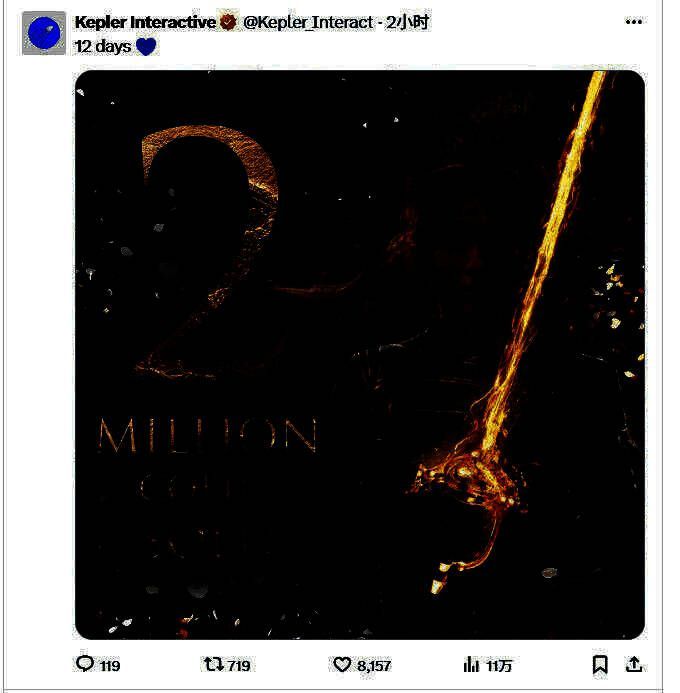Click the 119 replies count
Viewport: 680px width, 693px height.
point(110,666)
